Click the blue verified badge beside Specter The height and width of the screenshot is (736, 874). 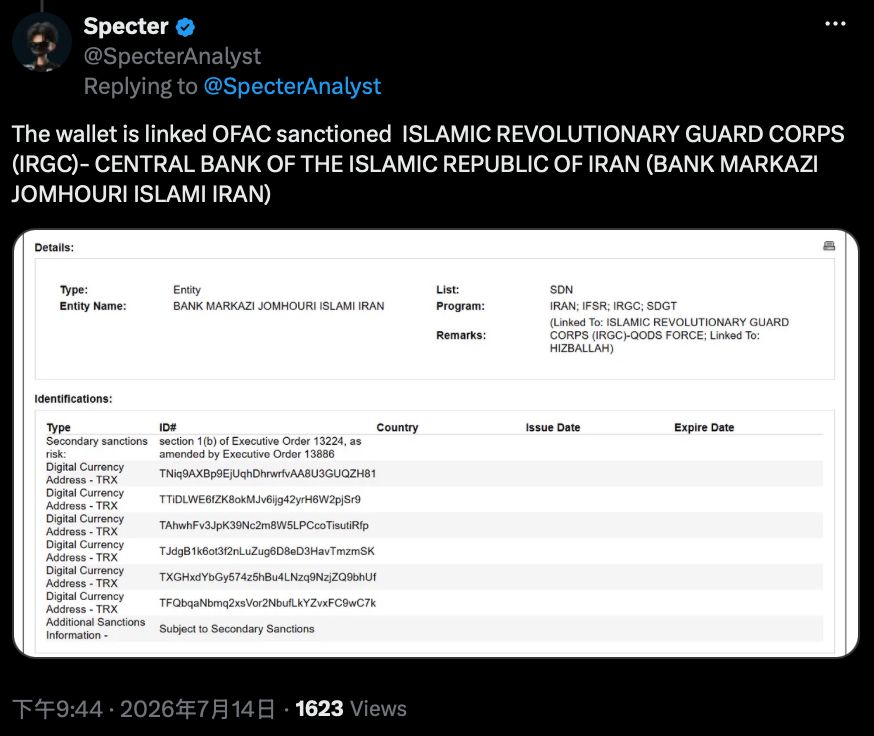pyautogui.click(x=185, y=27)
